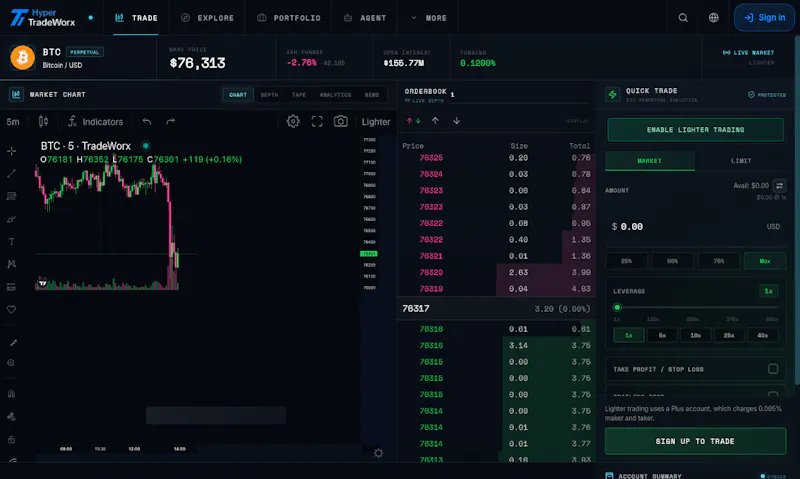Open chart settings gear
800x479 pixels.
[x=293, y=121]
